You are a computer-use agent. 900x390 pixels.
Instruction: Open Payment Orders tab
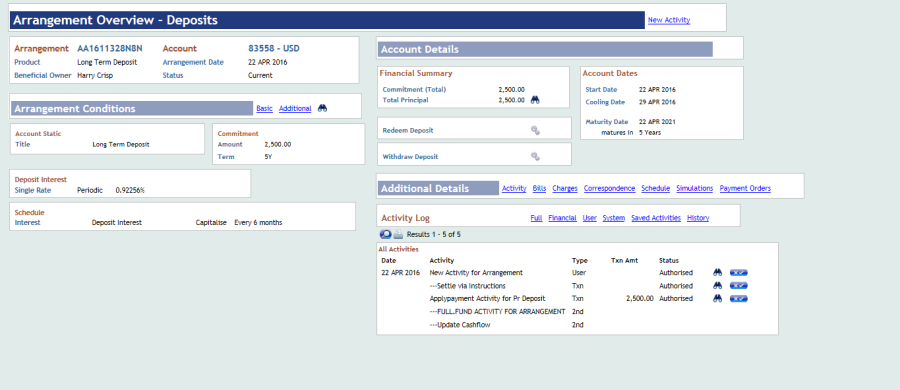point(745,188)
